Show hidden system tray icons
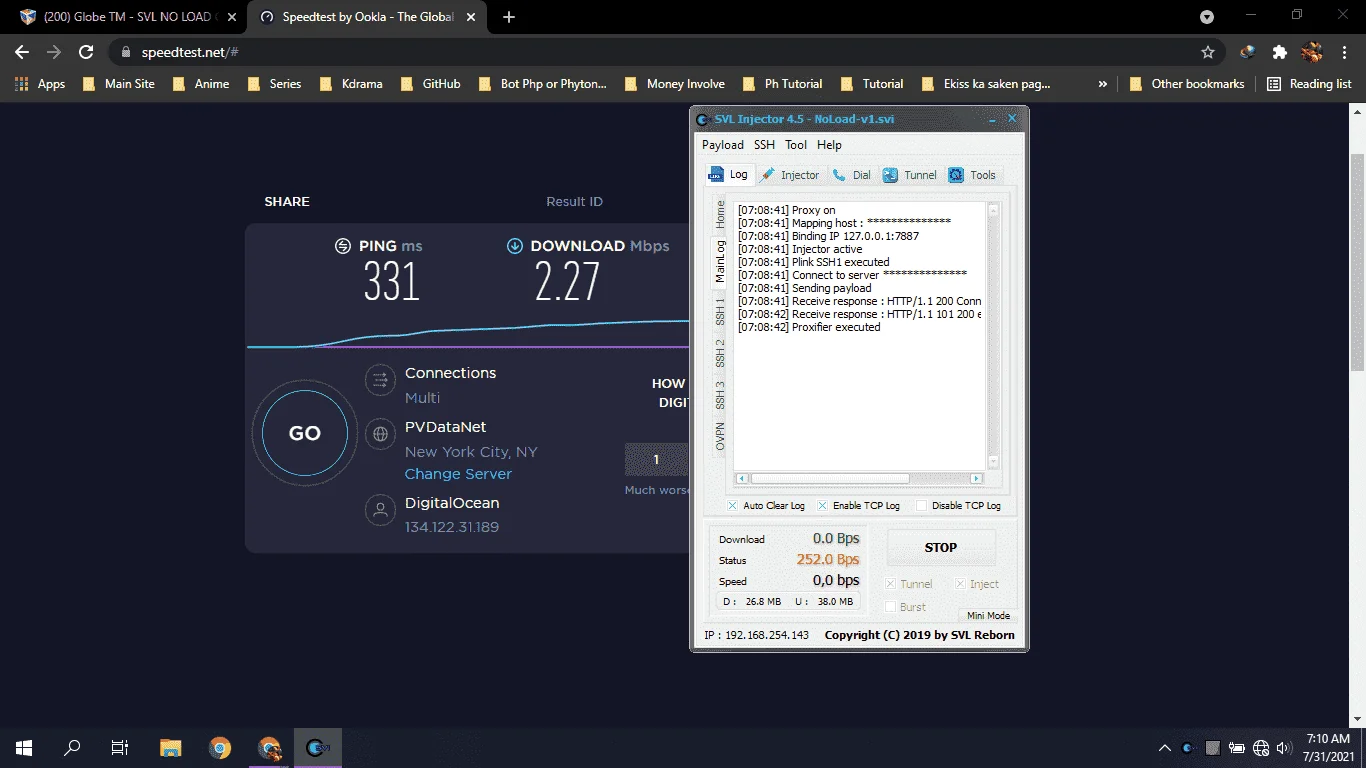1366x768 pixels. click(1165, 748)
